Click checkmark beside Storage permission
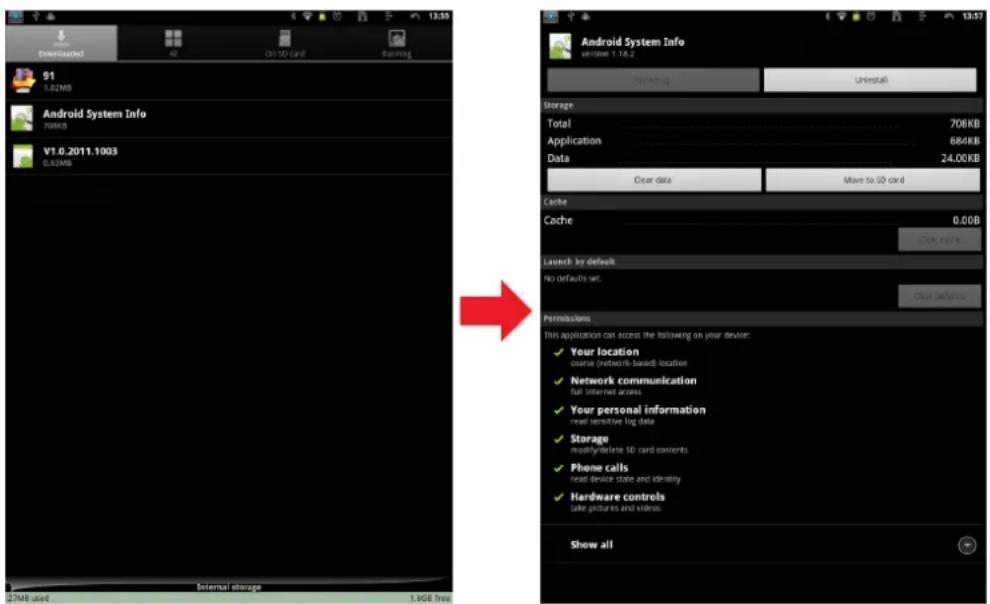The image size is (990, 604). click(558, 439)
